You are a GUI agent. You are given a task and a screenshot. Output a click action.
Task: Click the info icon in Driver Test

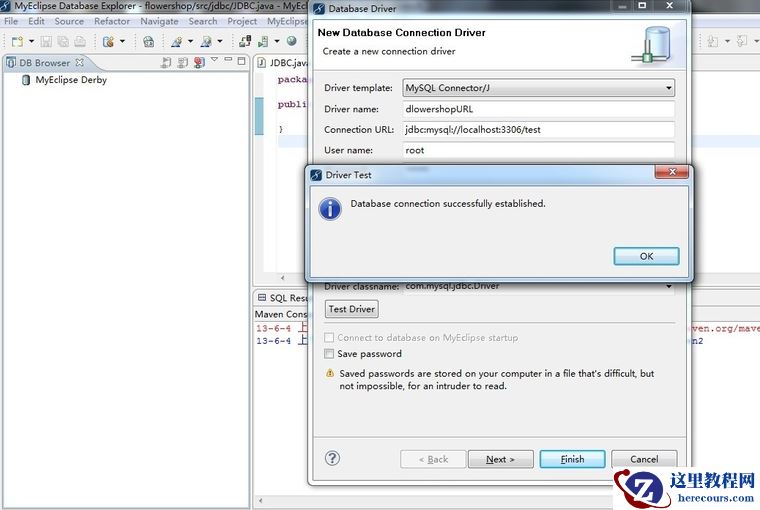330,209
